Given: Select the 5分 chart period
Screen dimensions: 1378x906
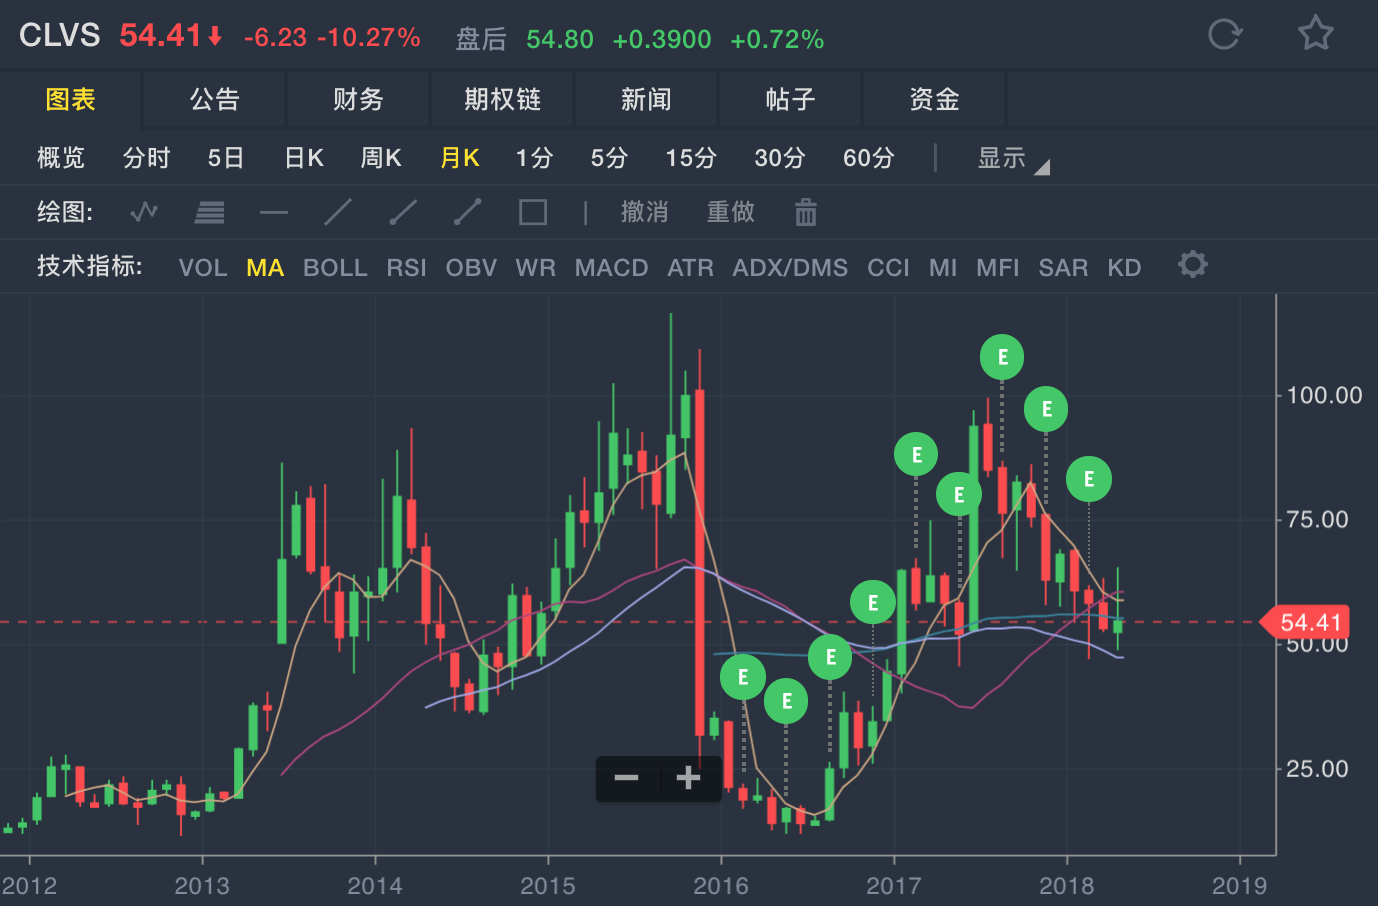Looking at the screenshot, I should click(609, 158).
